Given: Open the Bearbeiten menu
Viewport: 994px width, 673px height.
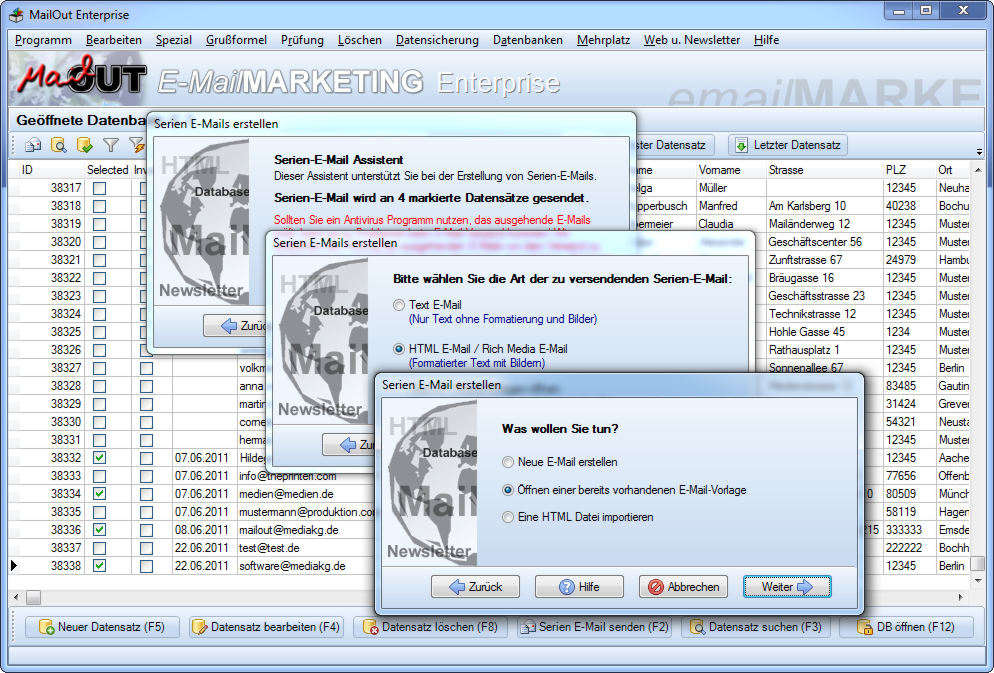Looking at the screenshot, I should click(x=114, y=40).
